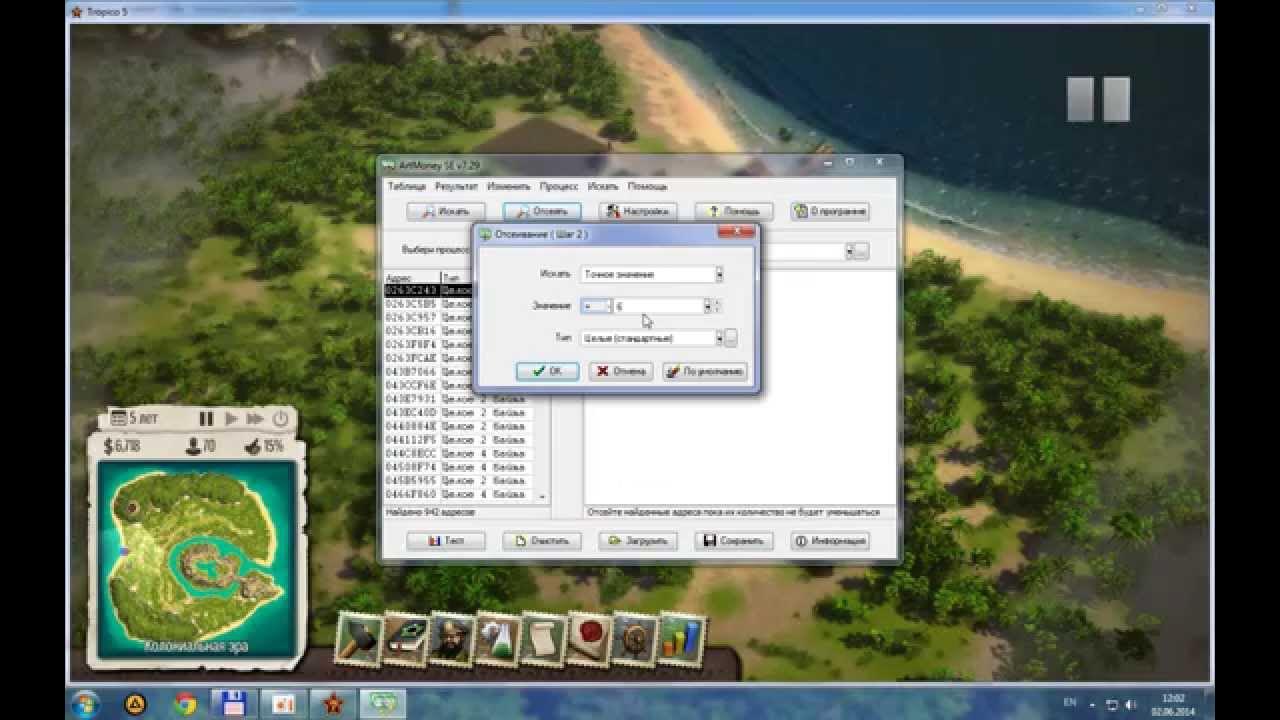The image size is (1280, 720).
Task: Open the constitution scroll stamp
Action: point(544,640)
